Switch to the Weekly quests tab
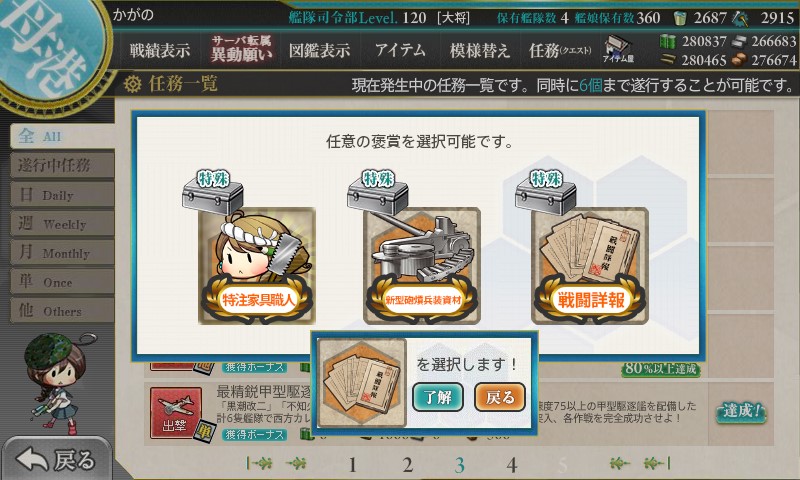This screenshot has height=480, width=800. (x=62, y=224)
